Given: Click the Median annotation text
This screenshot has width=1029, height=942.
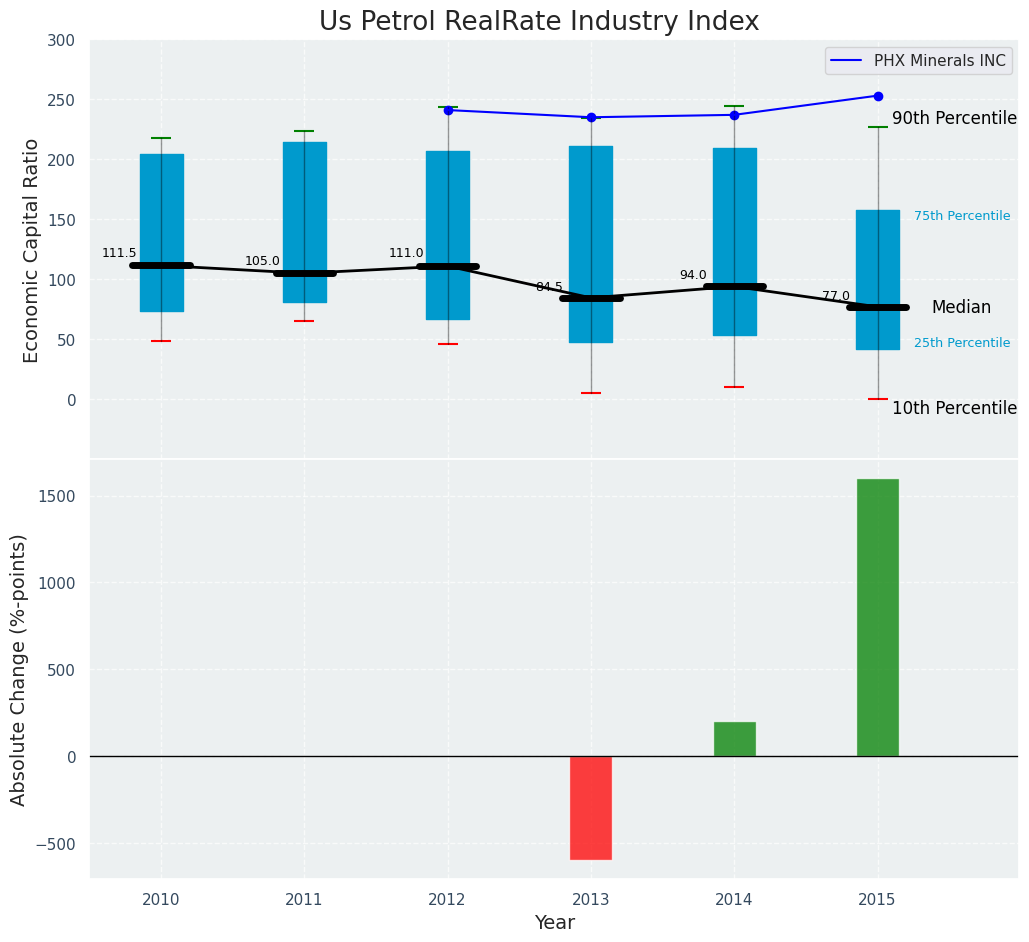Looking at the screenshot, I should 961,308.
